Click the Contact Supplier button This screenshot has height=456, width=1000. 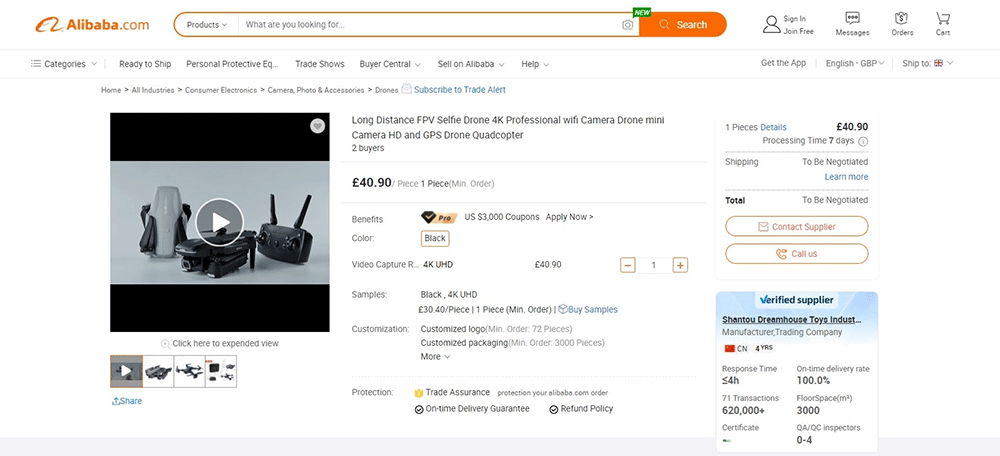click(796, 227)
